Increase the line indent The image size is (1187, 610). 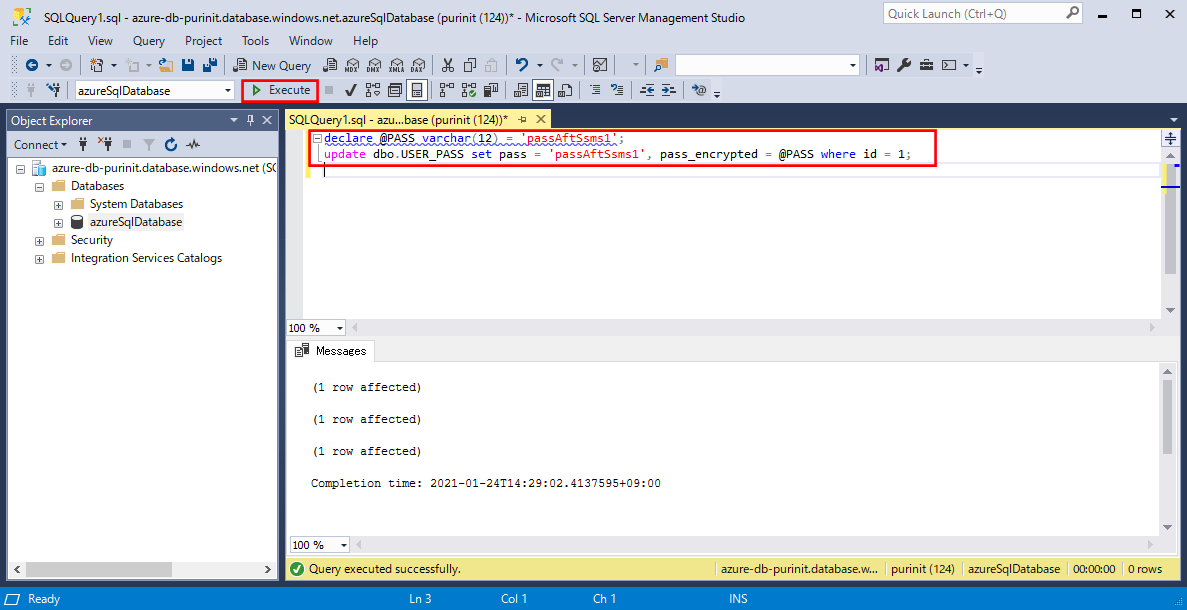coord(668,90)
